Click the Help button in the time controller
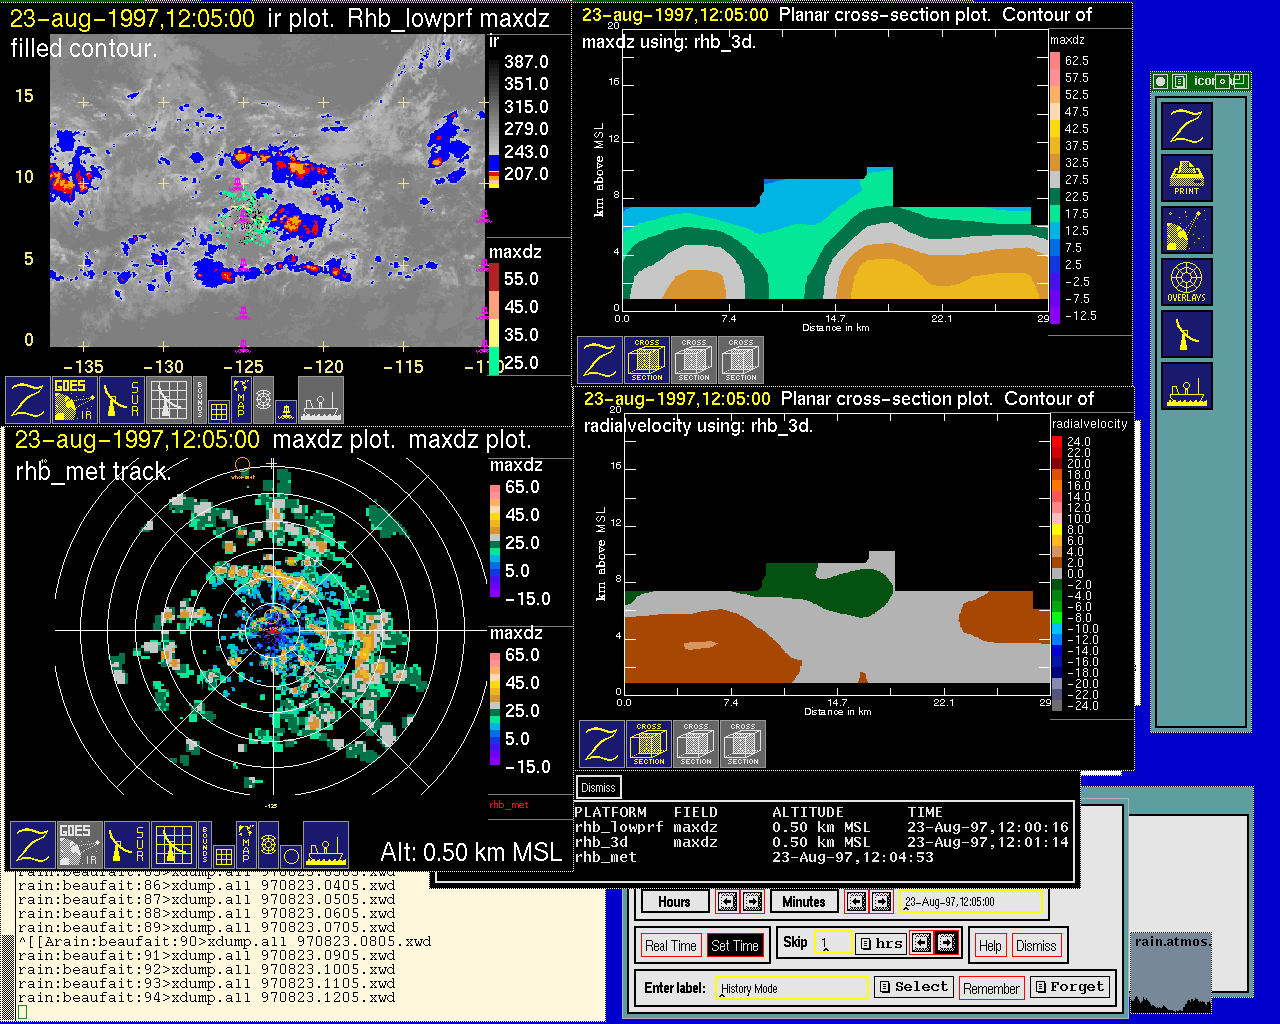This screenshot has width=1280, height=1024. 990,946
